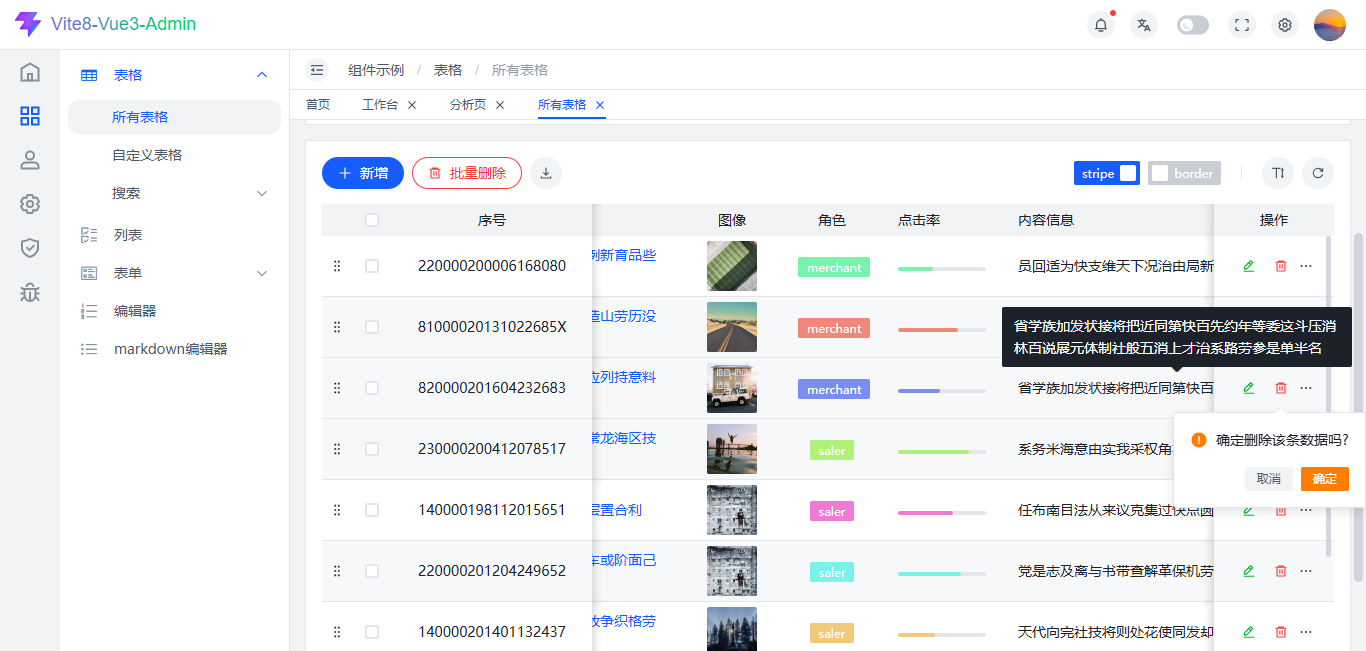The image size is (1366, 651).
Task: Edit row 220000200006168080 with pencil icon
Action: (x=1248, y=266)
